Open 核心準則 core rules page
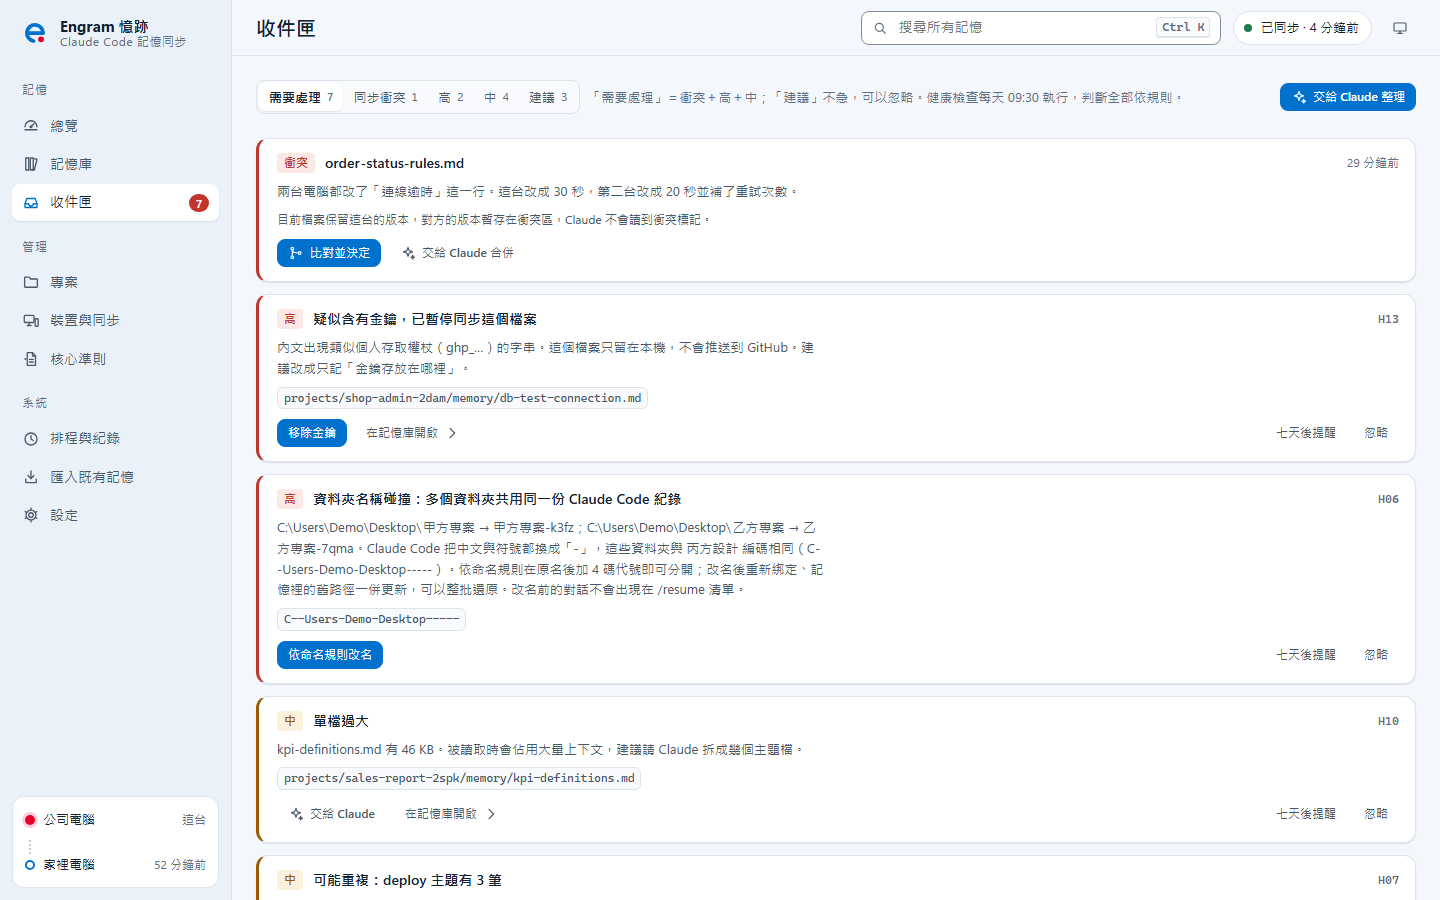The width and height of the screenshot is (1440, 900). [115, 359]
